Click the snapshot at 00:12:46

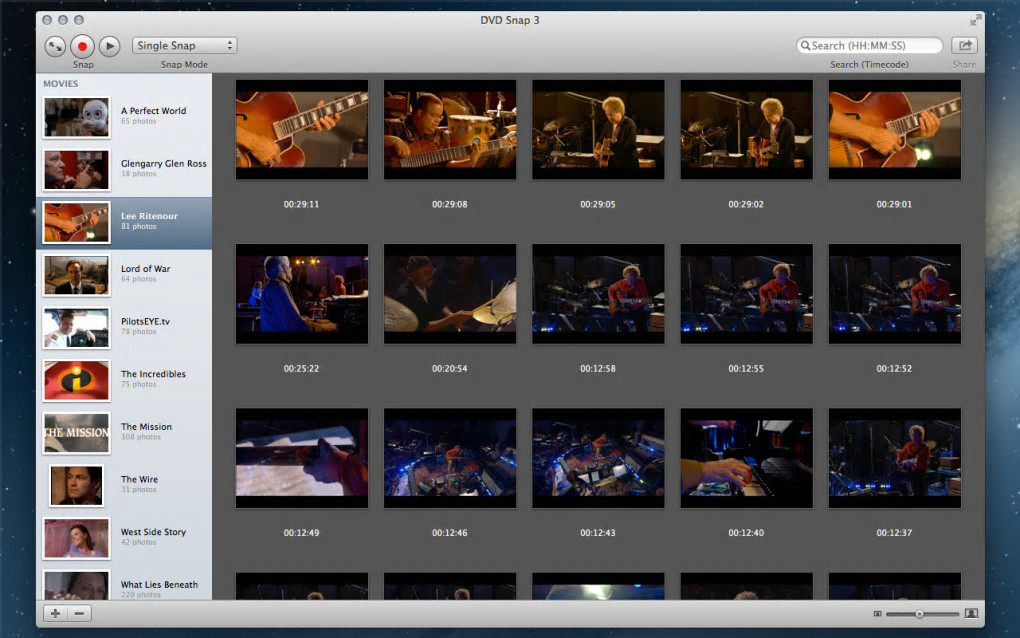pyautogui.click(x=450, y=459)
